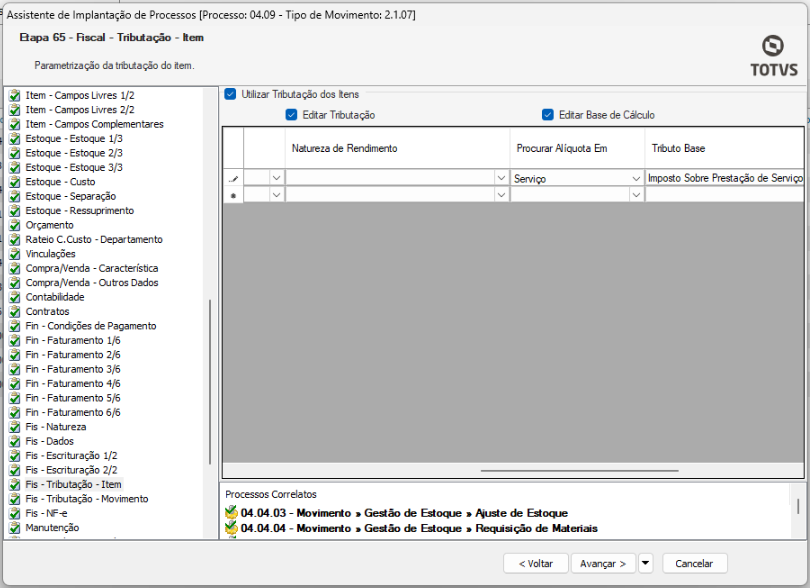Click the icon of process 04.04.04 Requisição de Materiais
Image resolution: width=810 pixels, height=588 pixels.
[x=231, y=528]
